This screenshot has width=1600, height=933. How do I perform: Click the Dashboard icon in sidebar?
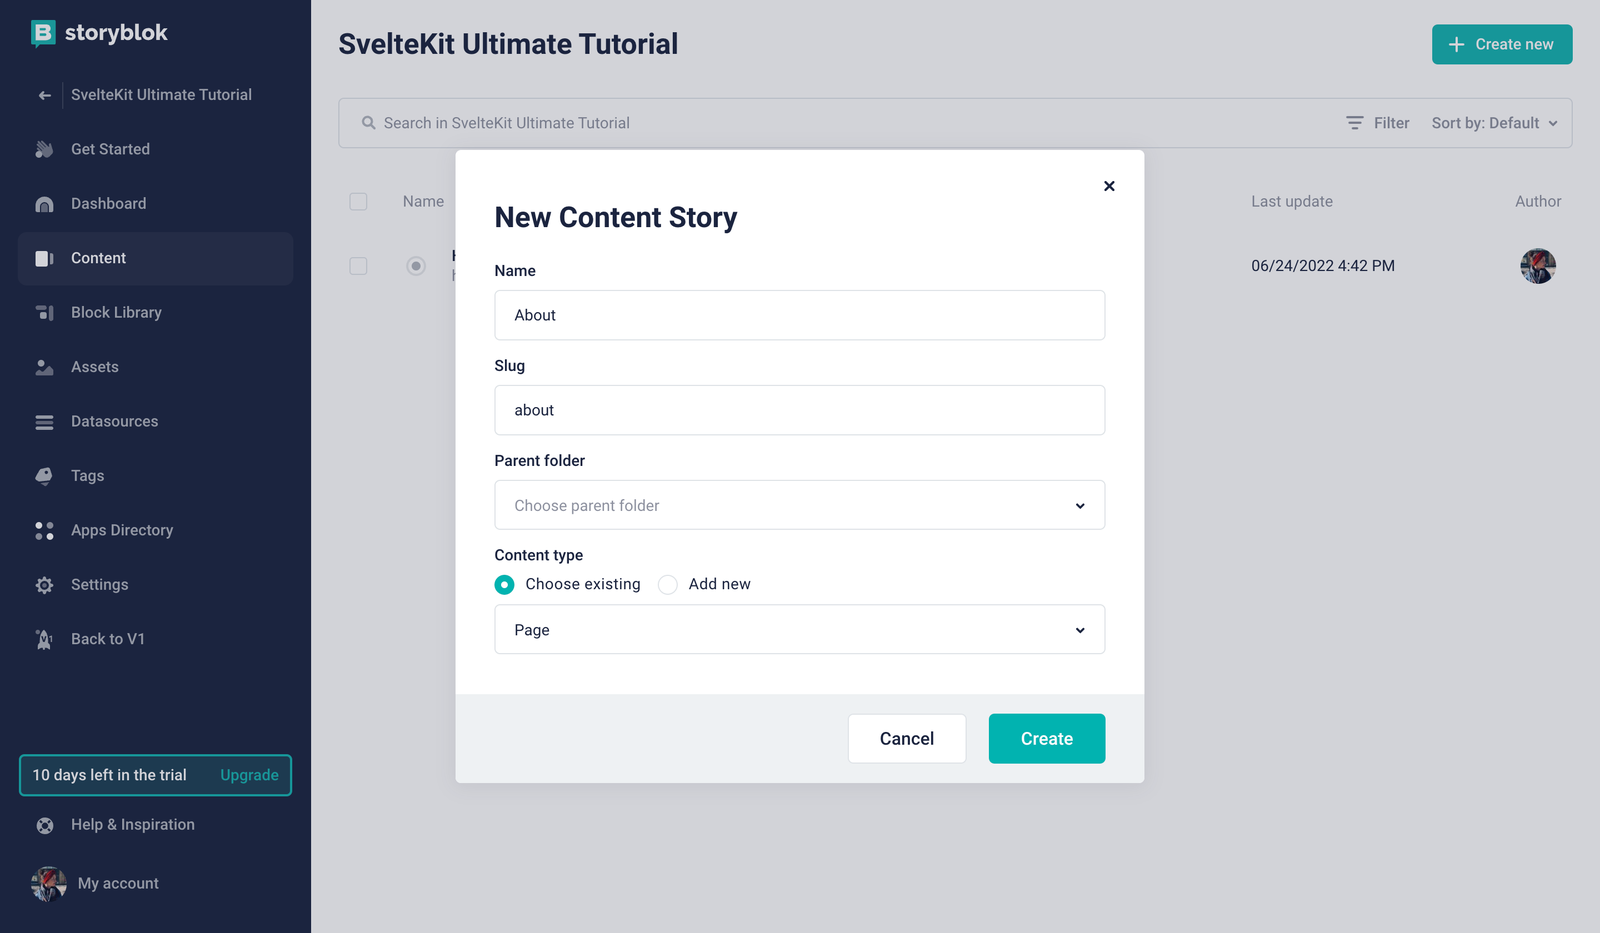point(44,204)
